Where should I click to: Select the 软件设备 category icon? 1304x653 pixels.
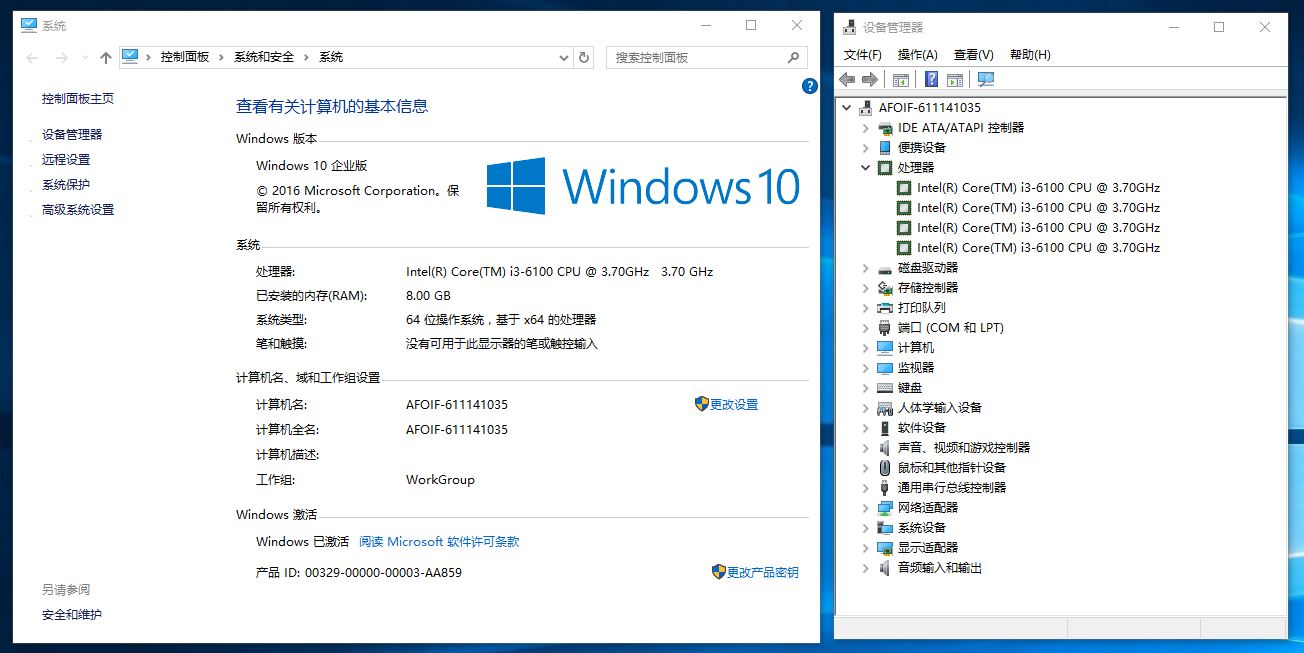tap(885, 427)
